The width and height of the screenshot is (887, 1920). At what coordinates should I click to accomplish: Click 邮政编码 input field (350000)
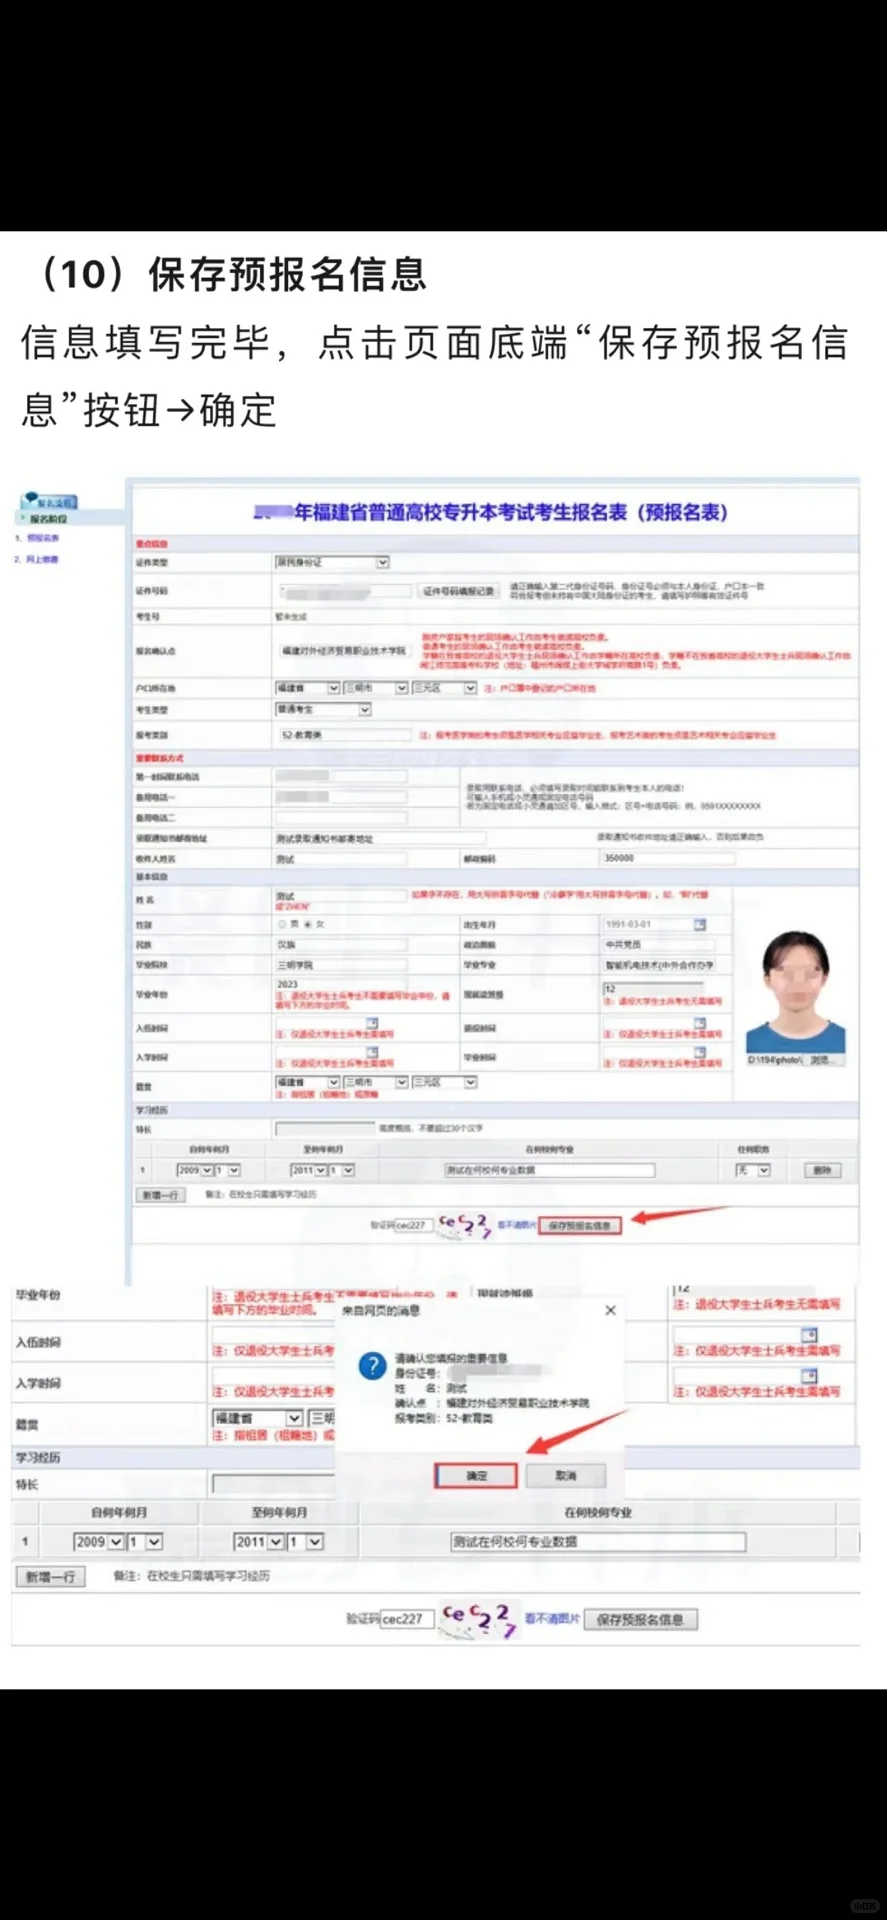pyautogui.click(x=667, y=858)
